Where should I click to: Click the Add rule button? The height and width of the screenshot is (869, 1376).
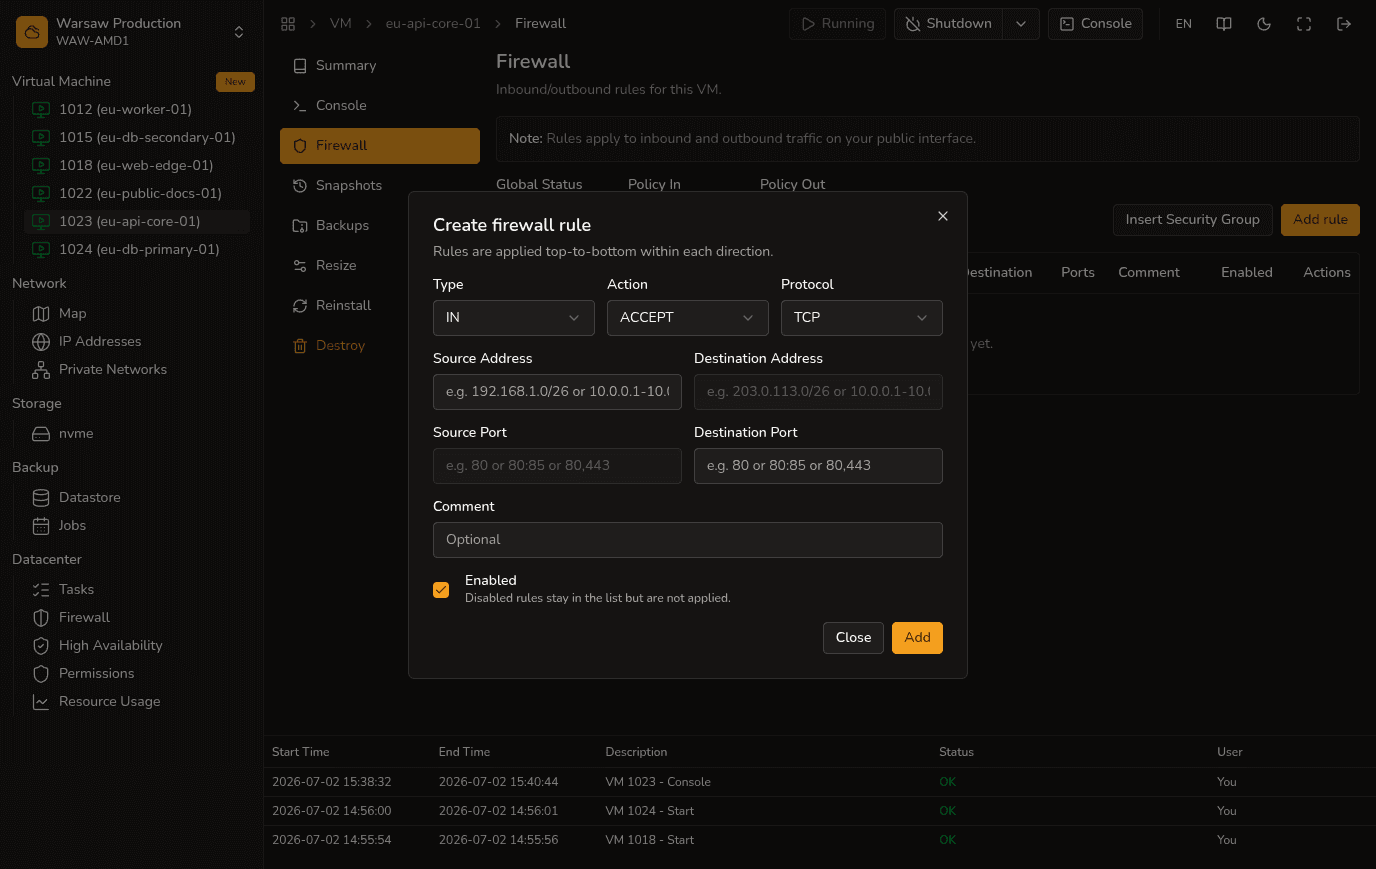click(1320, 219)
